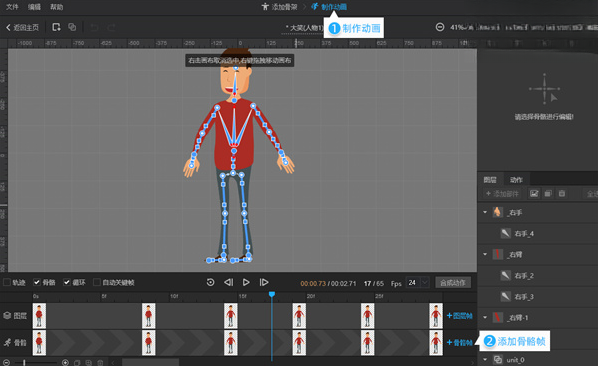Switch to the 制作动画 step
This screenshot has width=598, height=366.
coord(329,6)
